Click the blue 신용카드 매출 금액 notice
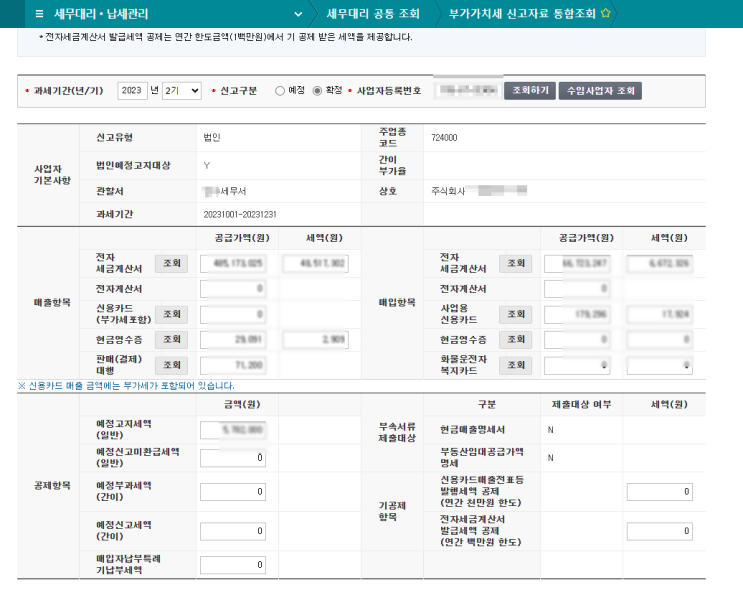Image resolution: width=743 pixels, height=590 pixels. 126,386
